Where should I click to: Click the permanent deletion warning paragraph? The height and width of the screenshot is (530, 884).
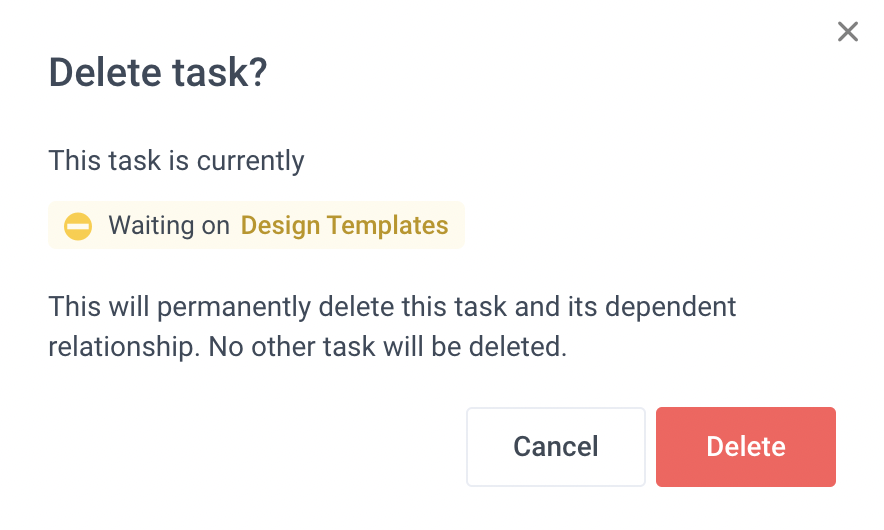392,326
